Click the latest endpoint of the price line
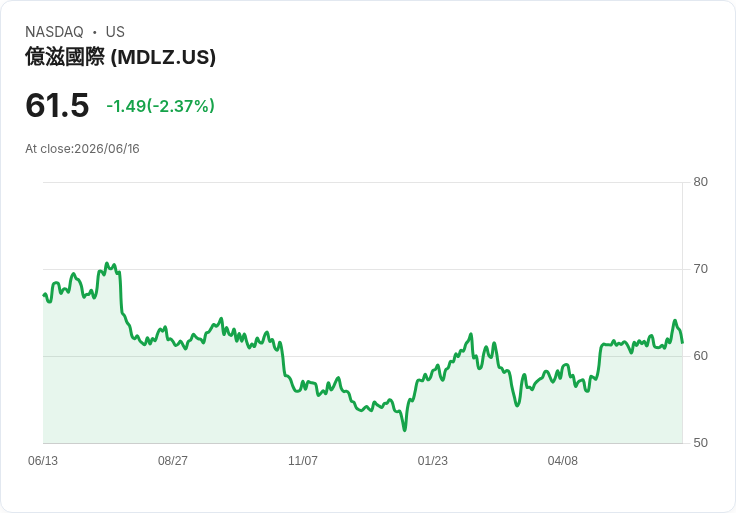The height and width of the screenshot is (513, 736). coord(682,342)
